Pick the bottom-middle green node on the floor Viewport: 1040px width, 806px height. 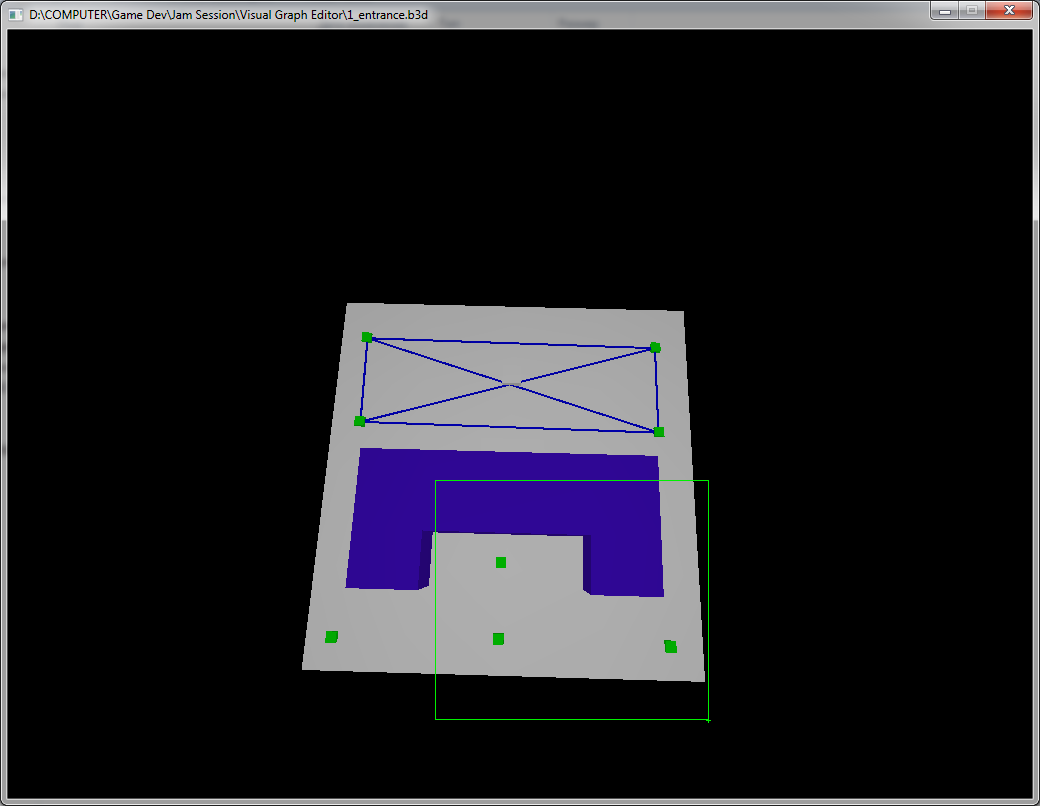(x=498, y=639)
